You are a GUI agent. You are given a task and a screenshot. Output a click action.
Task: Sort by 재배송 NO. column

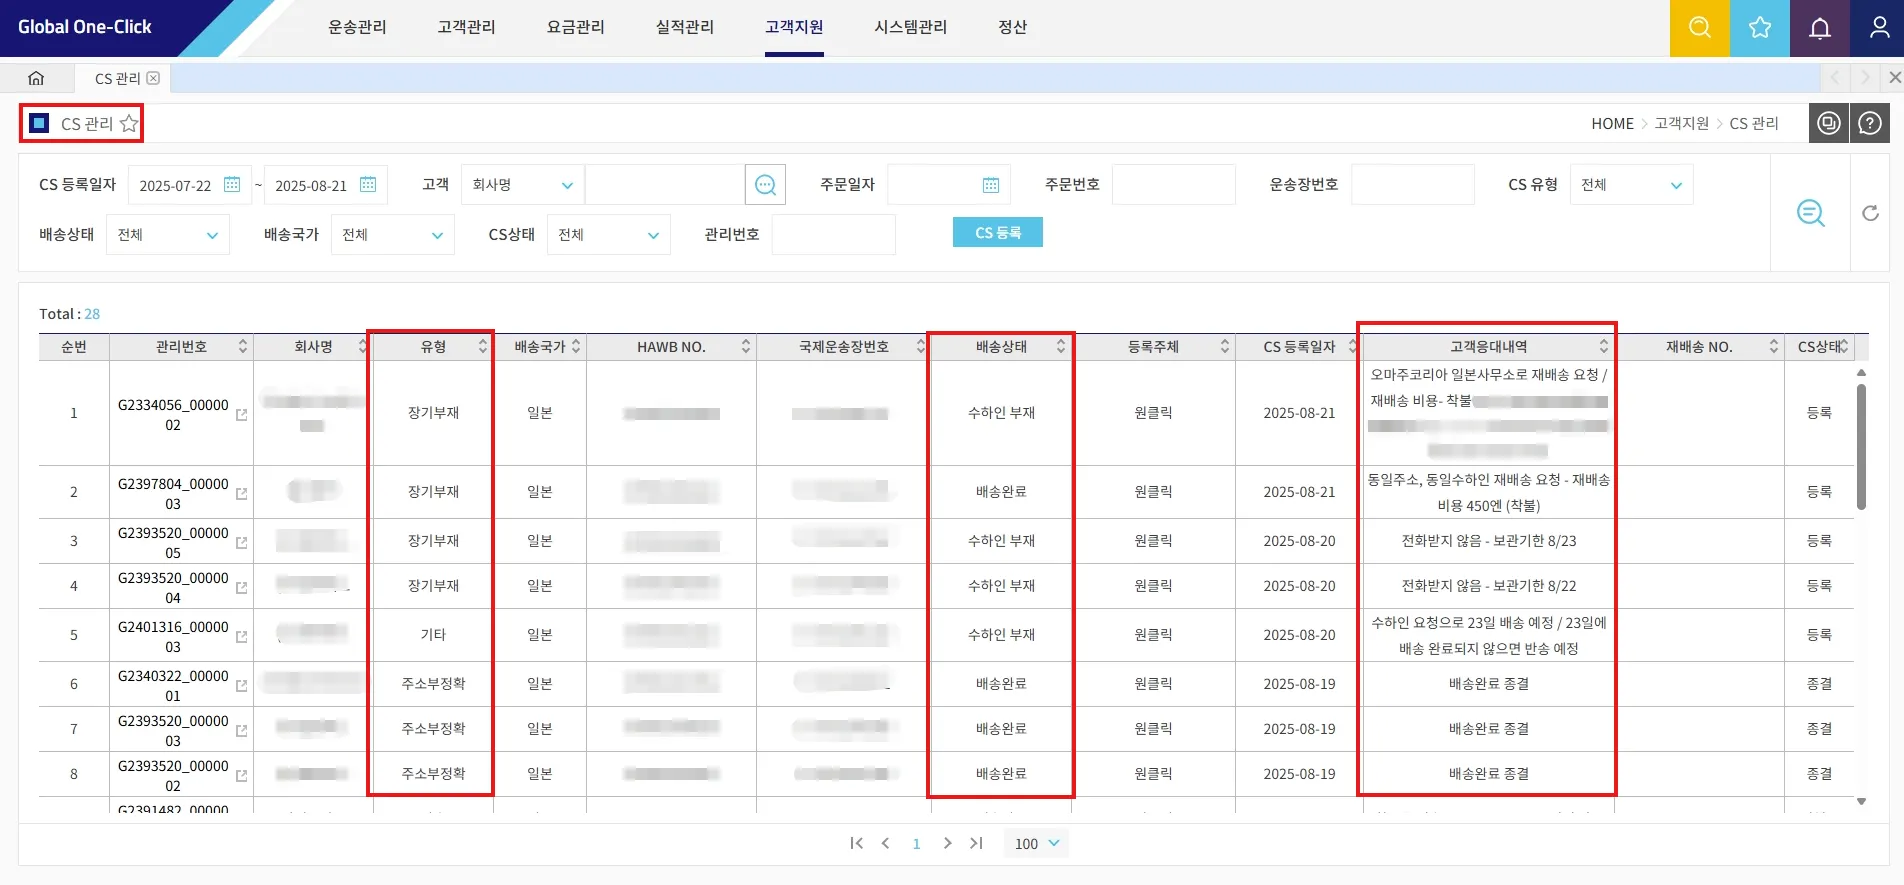tap(1773, 346)
